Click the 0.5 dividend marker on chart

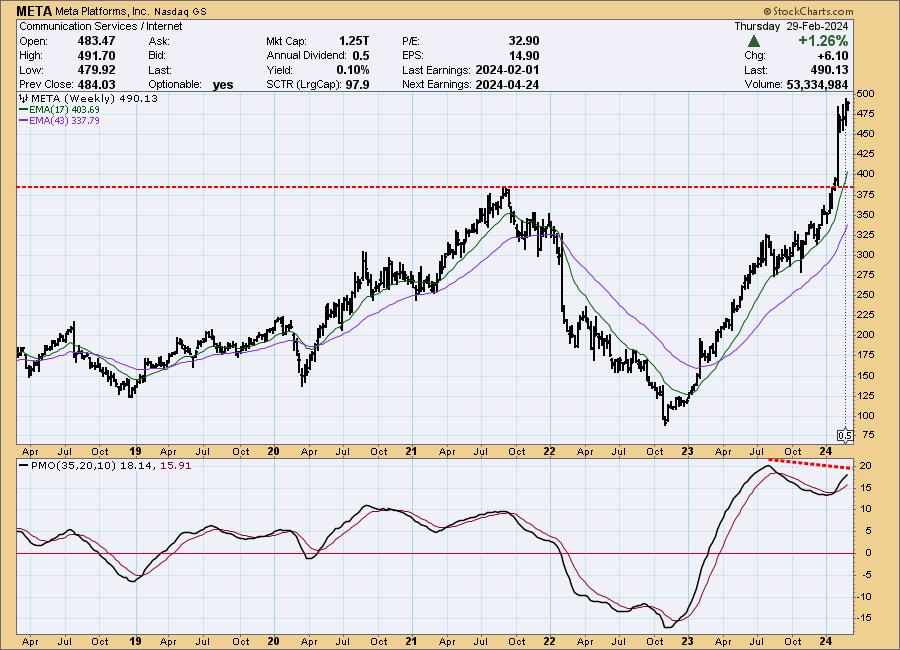844,435
